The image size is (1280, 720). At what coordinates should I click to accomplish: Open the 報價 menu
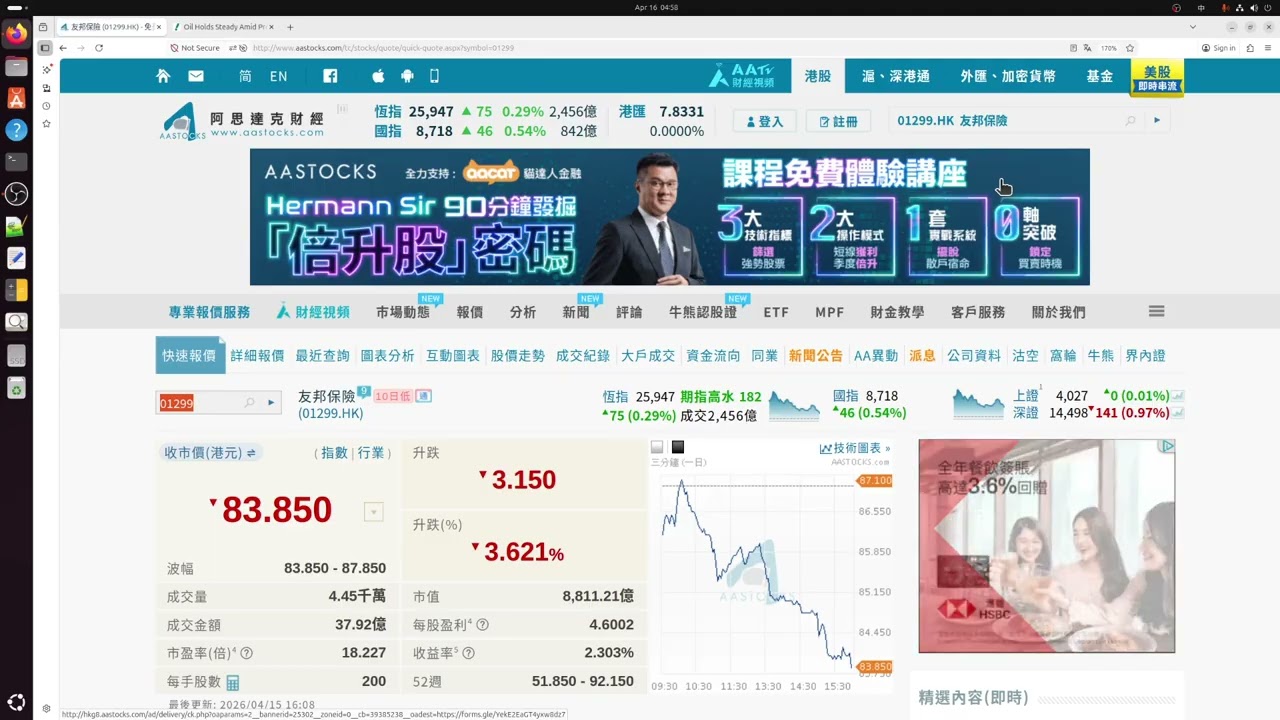click(x=470, y=312)
